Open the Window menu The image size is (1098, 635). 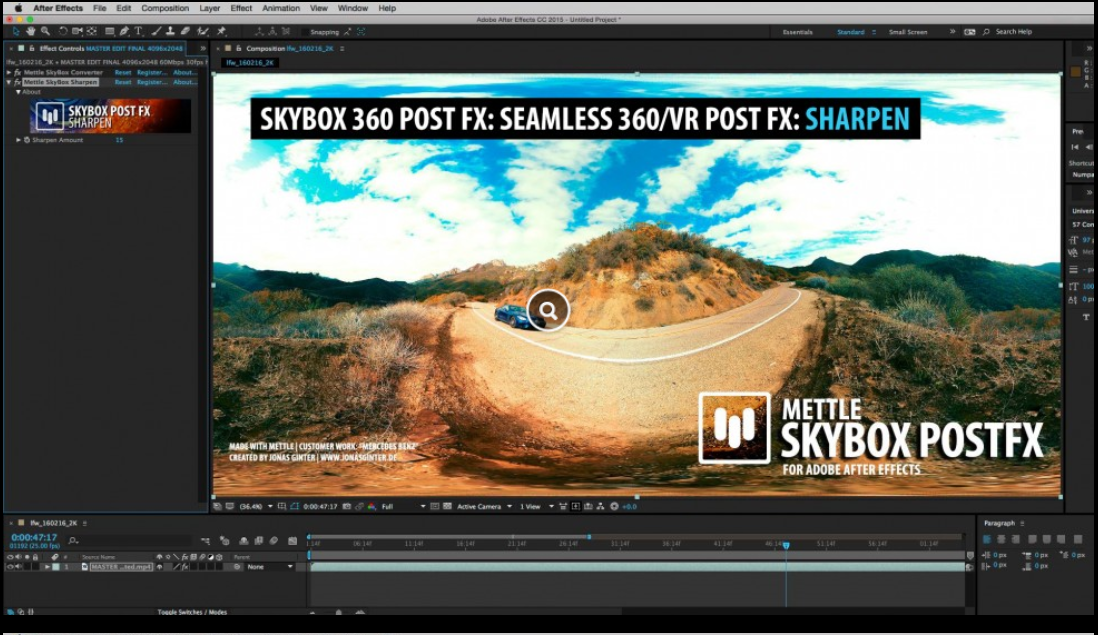352,8
